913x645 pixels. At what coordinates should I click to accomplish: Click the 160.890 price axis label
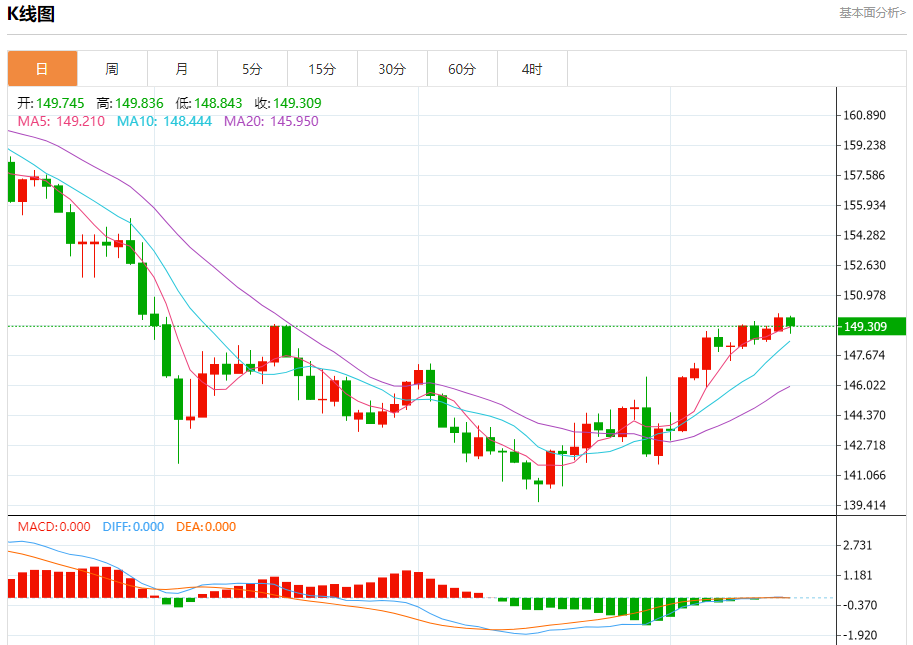pos(865,115)
